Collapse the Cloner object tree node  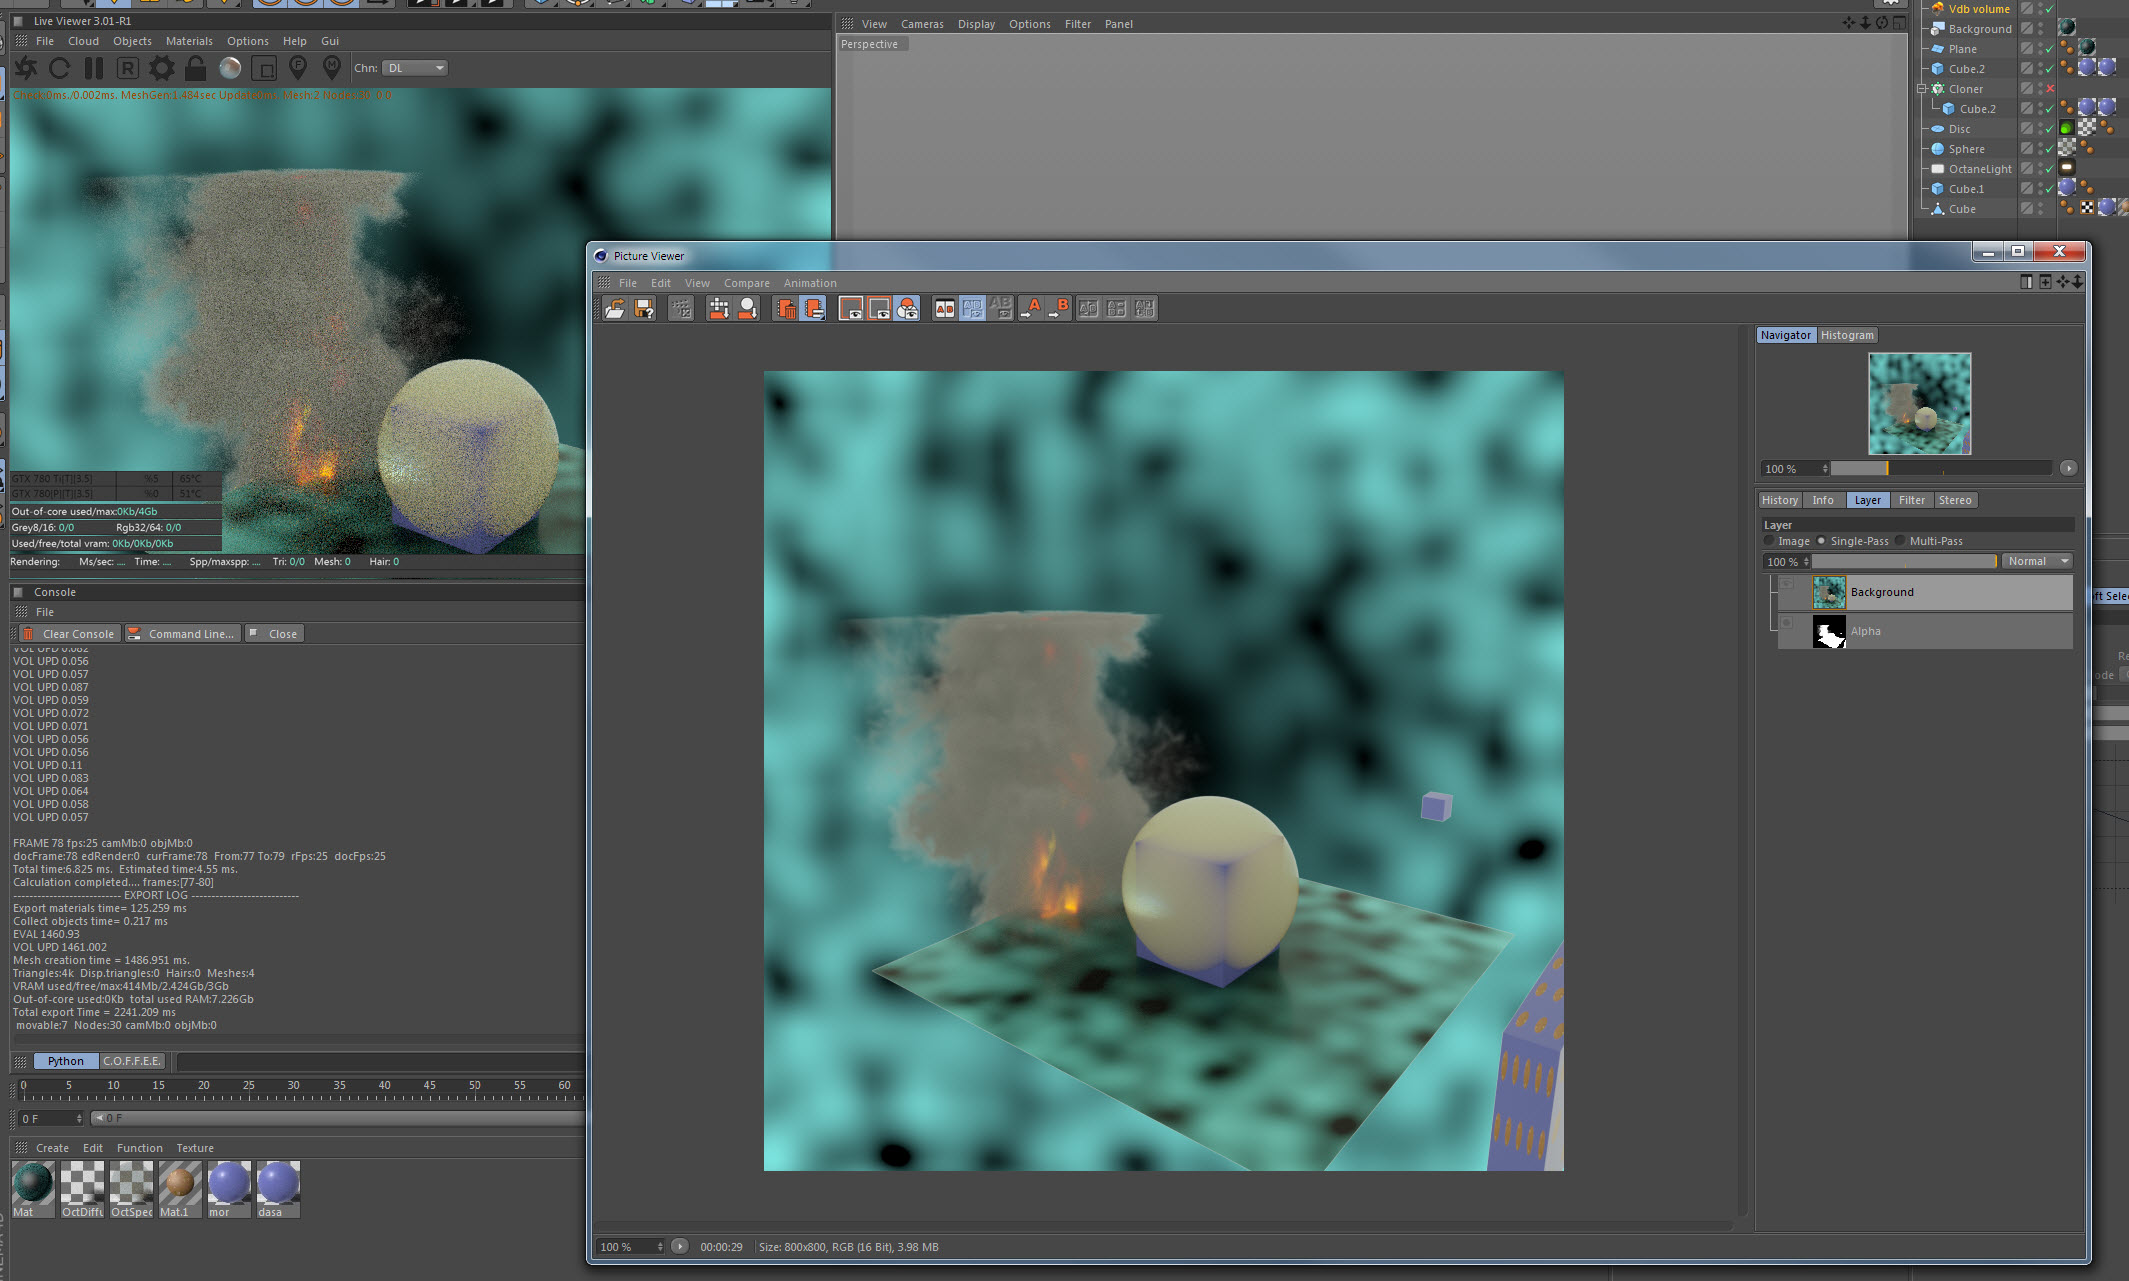[1921, 89]
